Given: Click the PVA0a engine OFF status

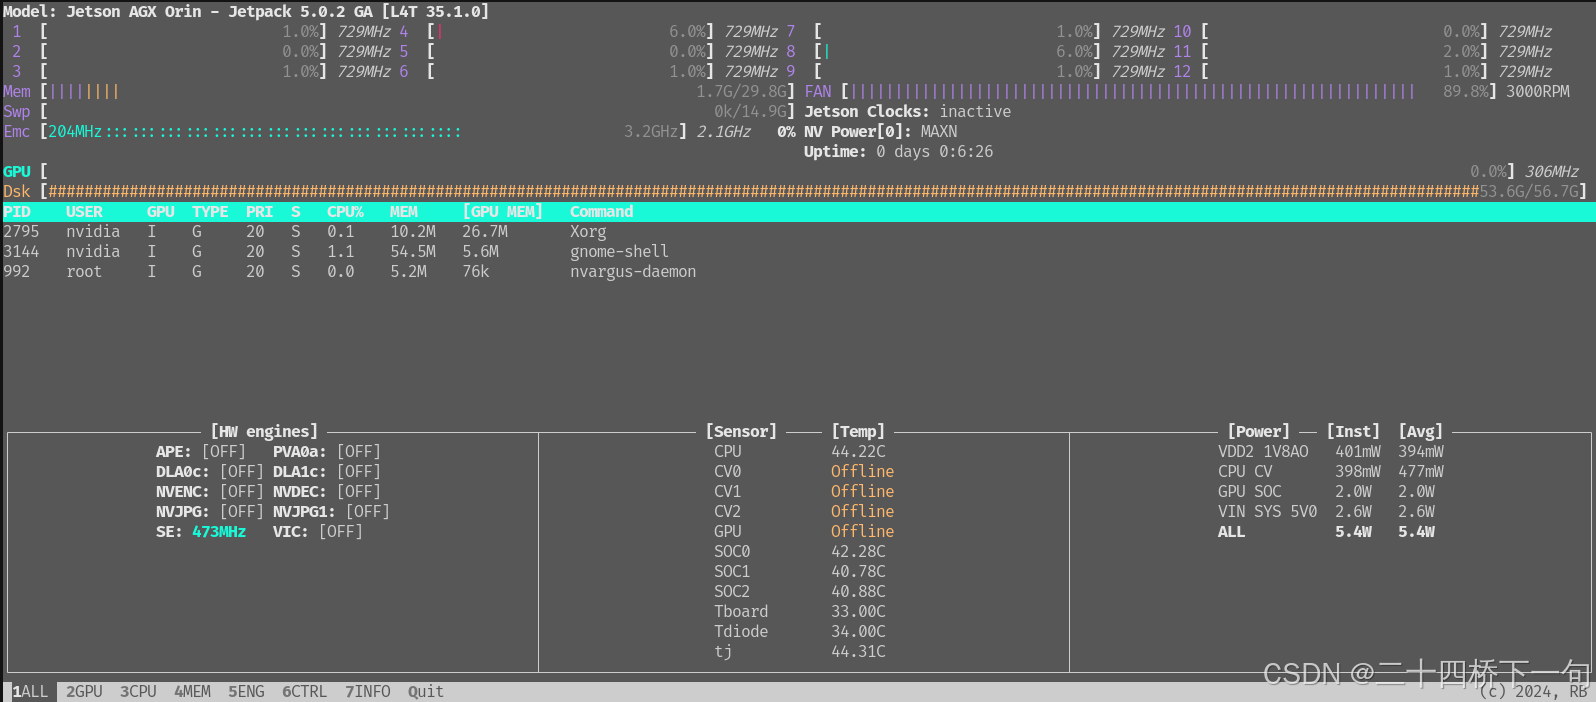Looking at the screenshot, I should 358,452.
